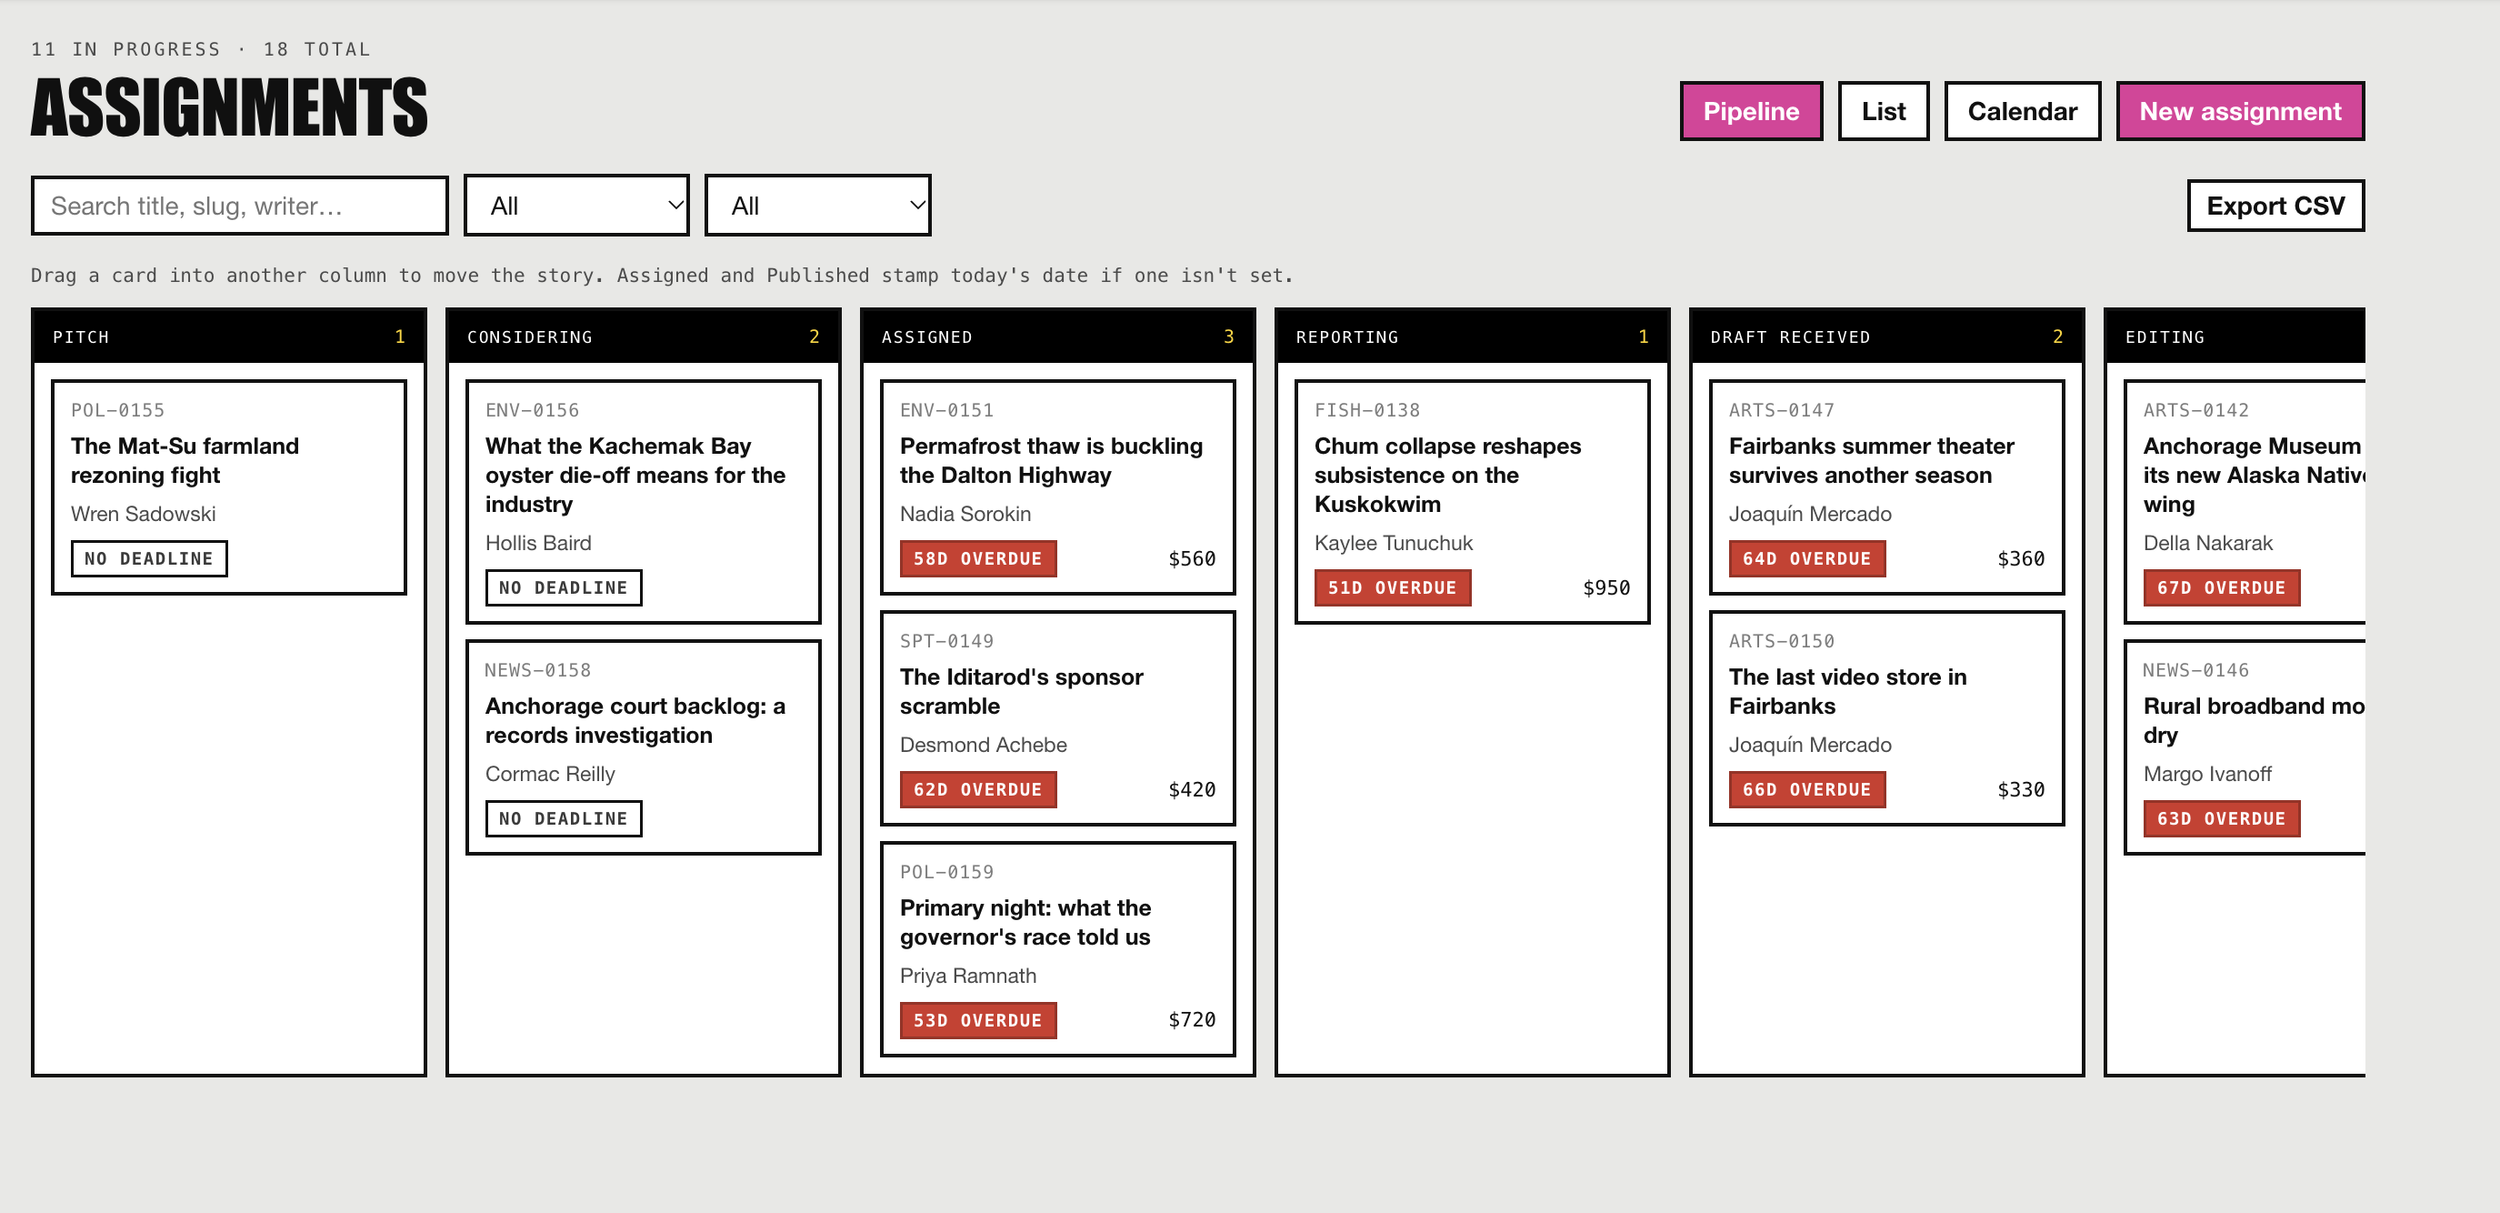
Task: Open the Kachemak Bay oyster die-off card
Action: tap(643, 501)
